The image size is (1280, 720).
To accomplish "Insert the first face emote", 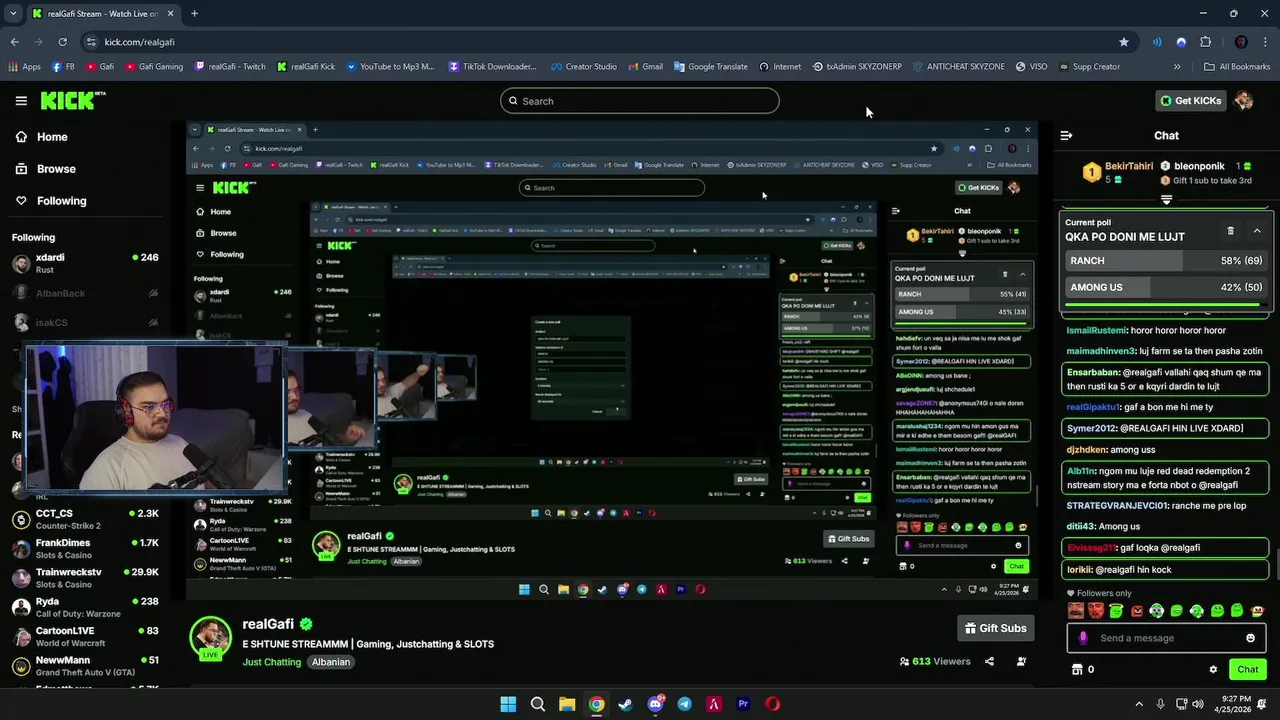I will tap(1076, 611).
